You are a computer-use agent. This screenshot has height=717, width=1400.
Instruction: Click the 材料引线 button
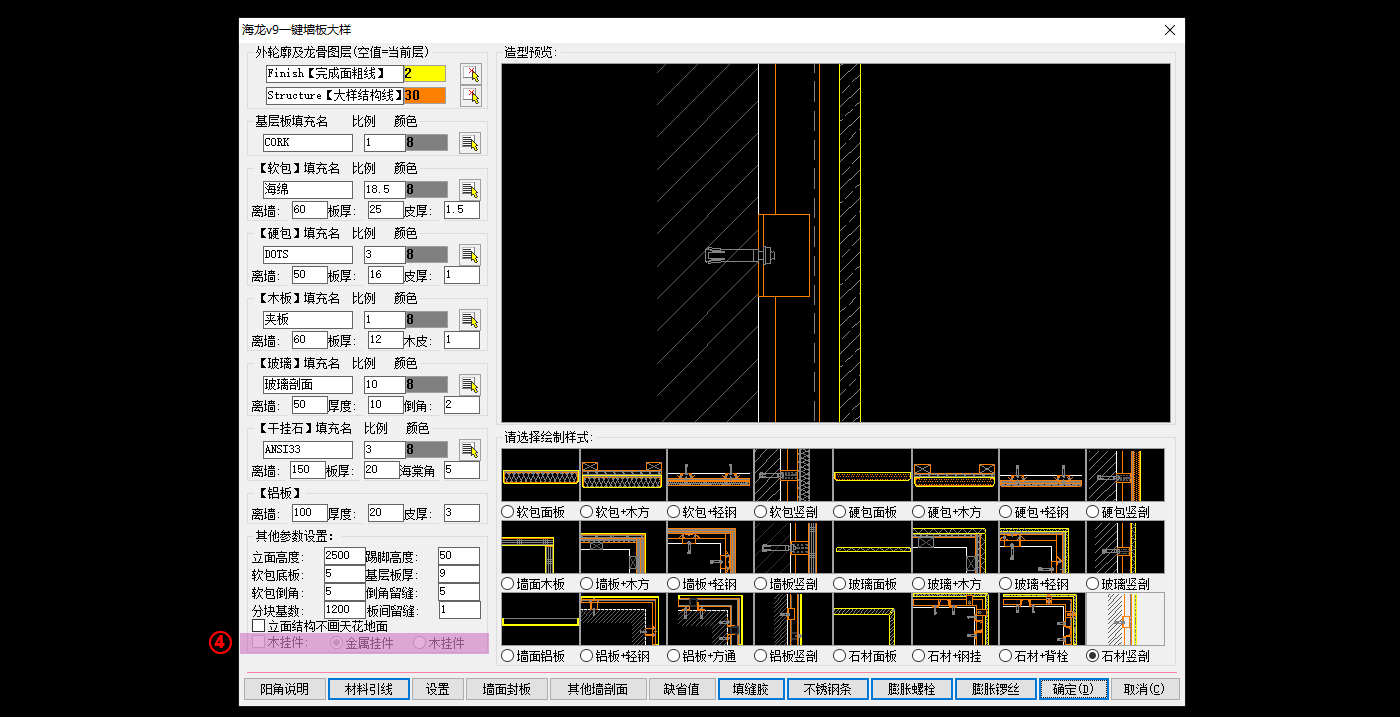click(368, 689)
